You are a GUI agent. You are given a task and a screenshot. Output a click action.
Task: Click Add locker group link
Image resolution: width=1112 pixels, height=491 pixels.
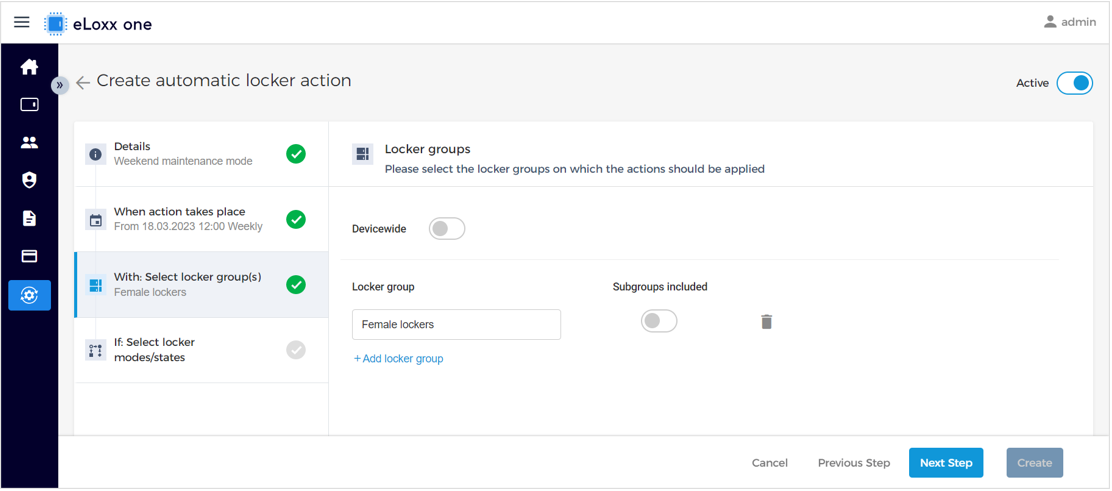[x=399, y=359]
